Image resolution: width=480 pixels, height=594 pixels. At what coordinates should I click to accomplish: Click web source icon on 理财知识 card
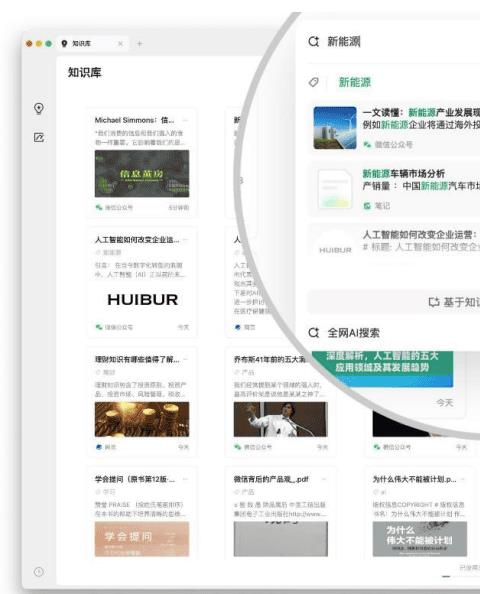coord(99,447)
